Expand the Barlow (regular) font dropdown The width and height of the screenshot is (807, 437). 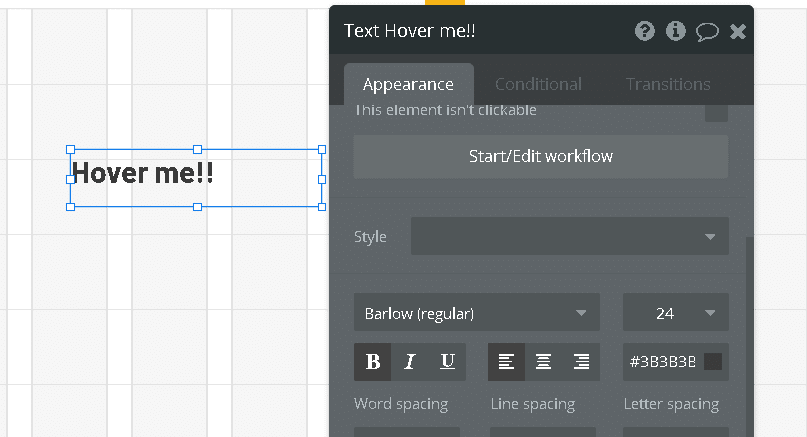click(476, 313)
